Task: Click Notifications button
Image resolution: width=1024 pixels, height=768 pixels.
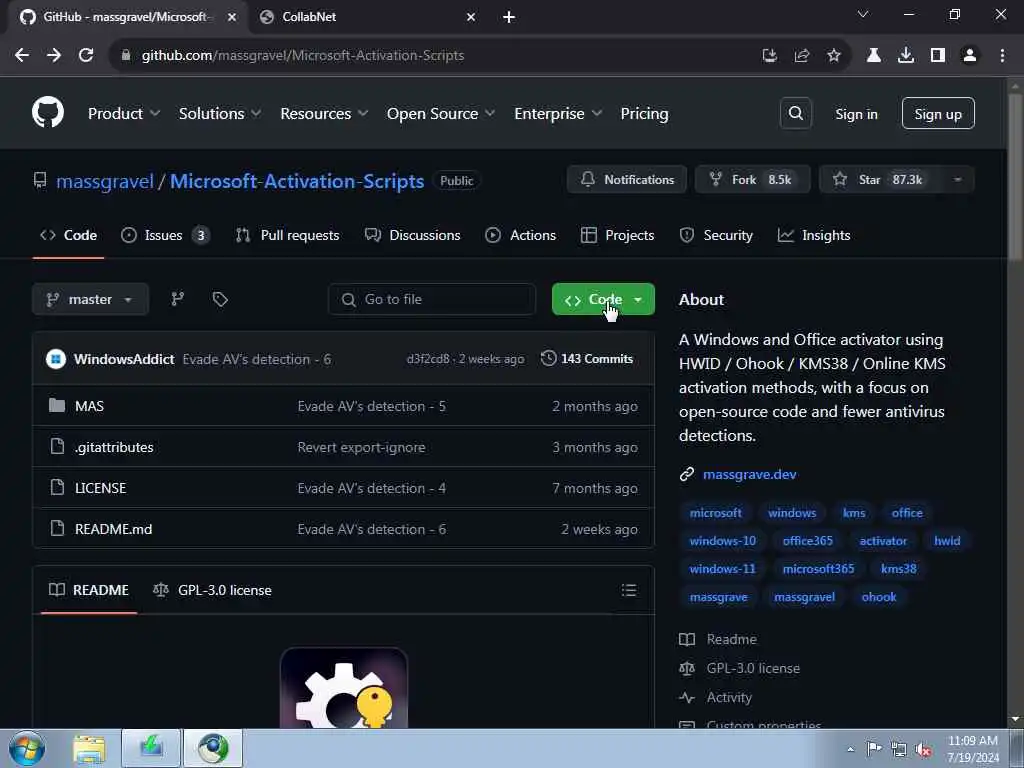Action: pyautogui.click(x=627, y=180)
